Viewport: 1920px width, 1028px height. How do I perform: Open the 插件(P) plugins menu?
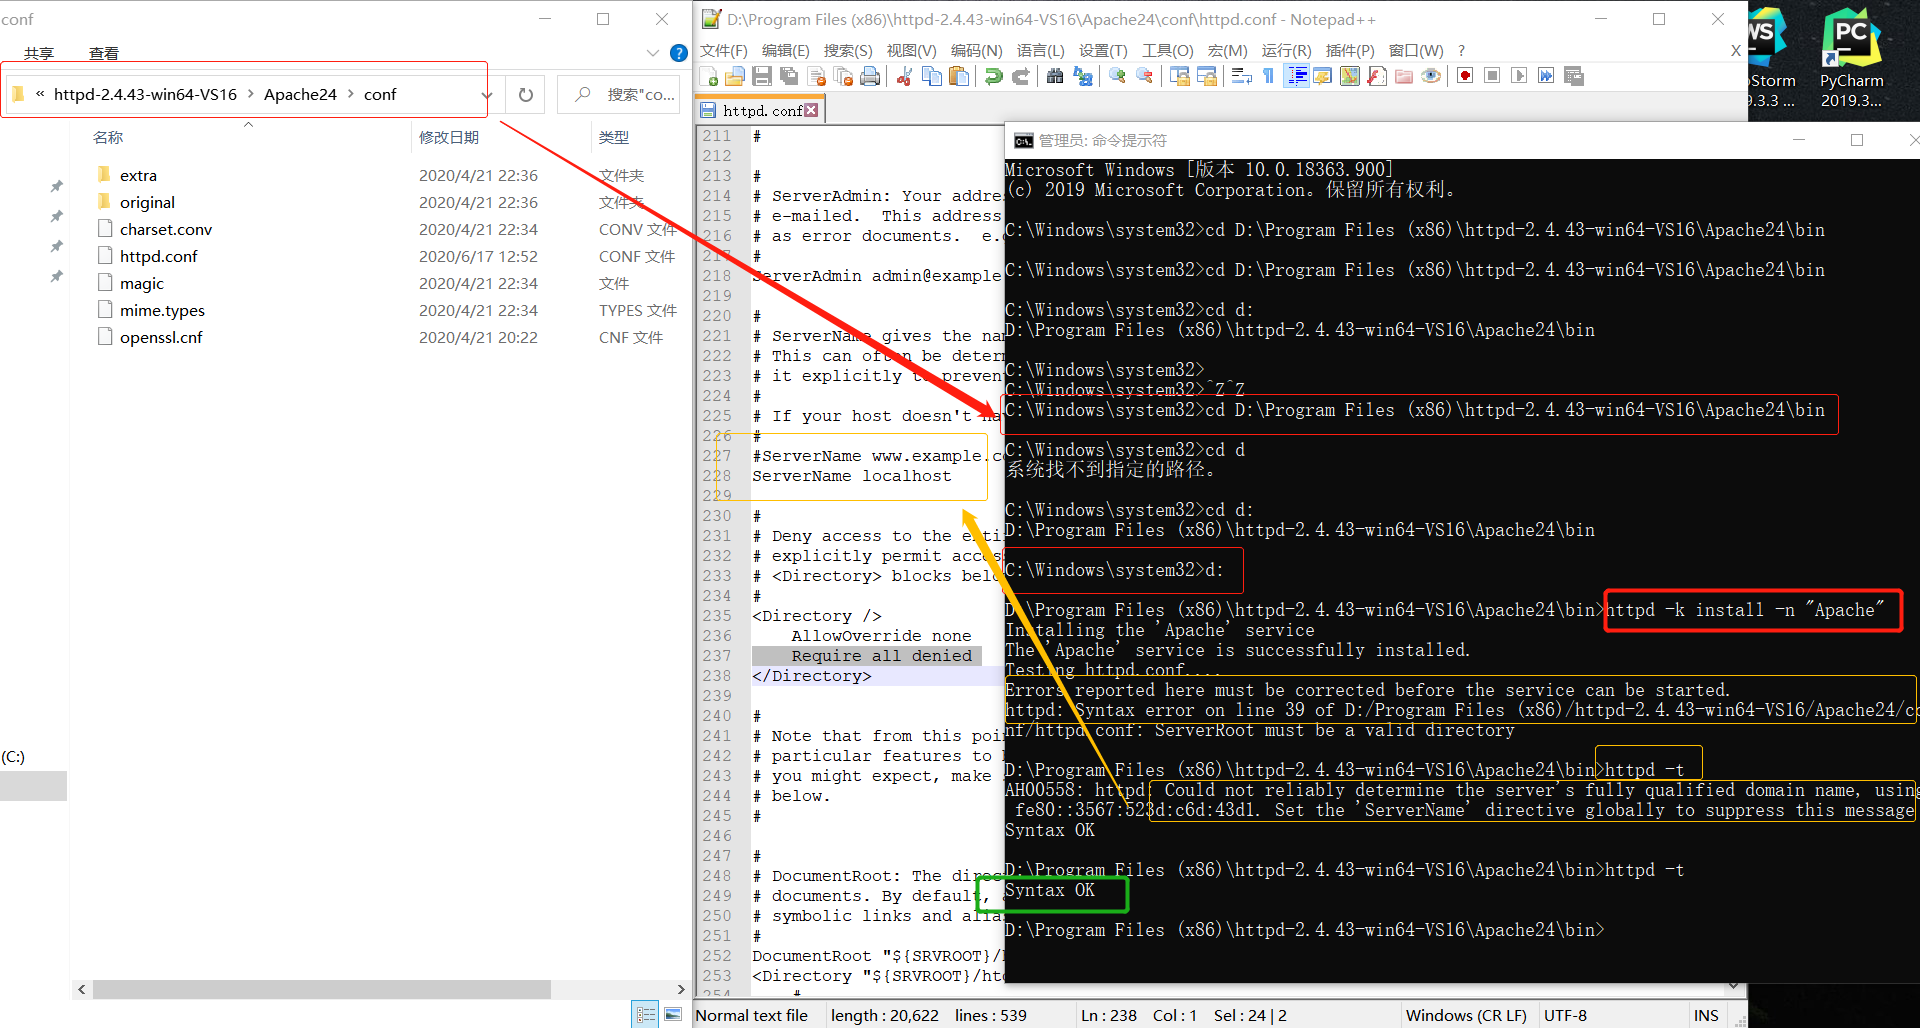tap(1350, 50)
